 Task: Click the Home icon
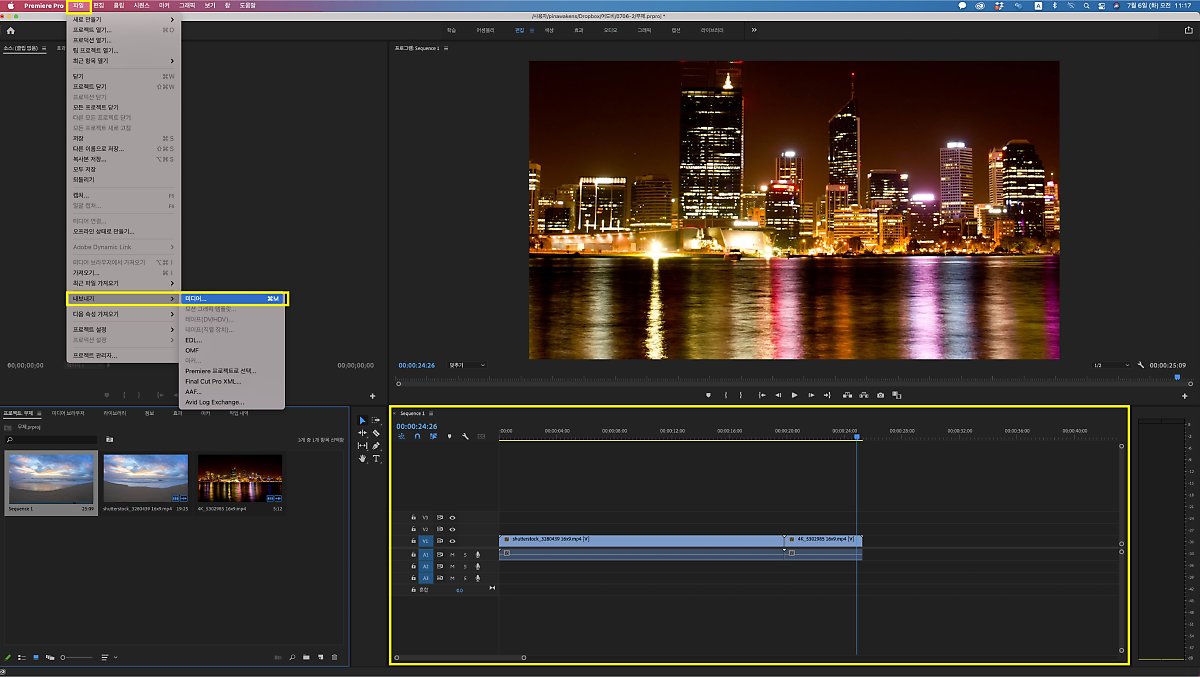click(11, 30)
